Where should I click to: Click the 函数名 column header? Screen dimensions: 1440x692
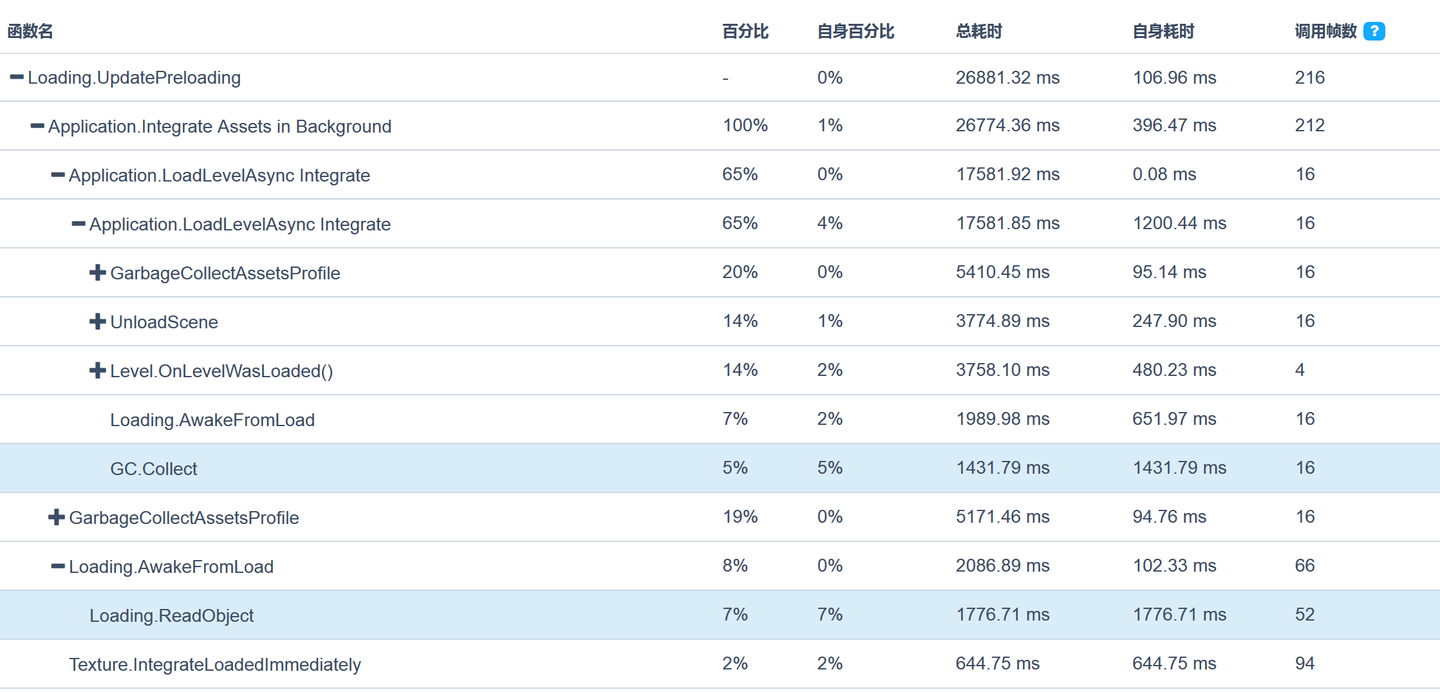coord(30,31)
